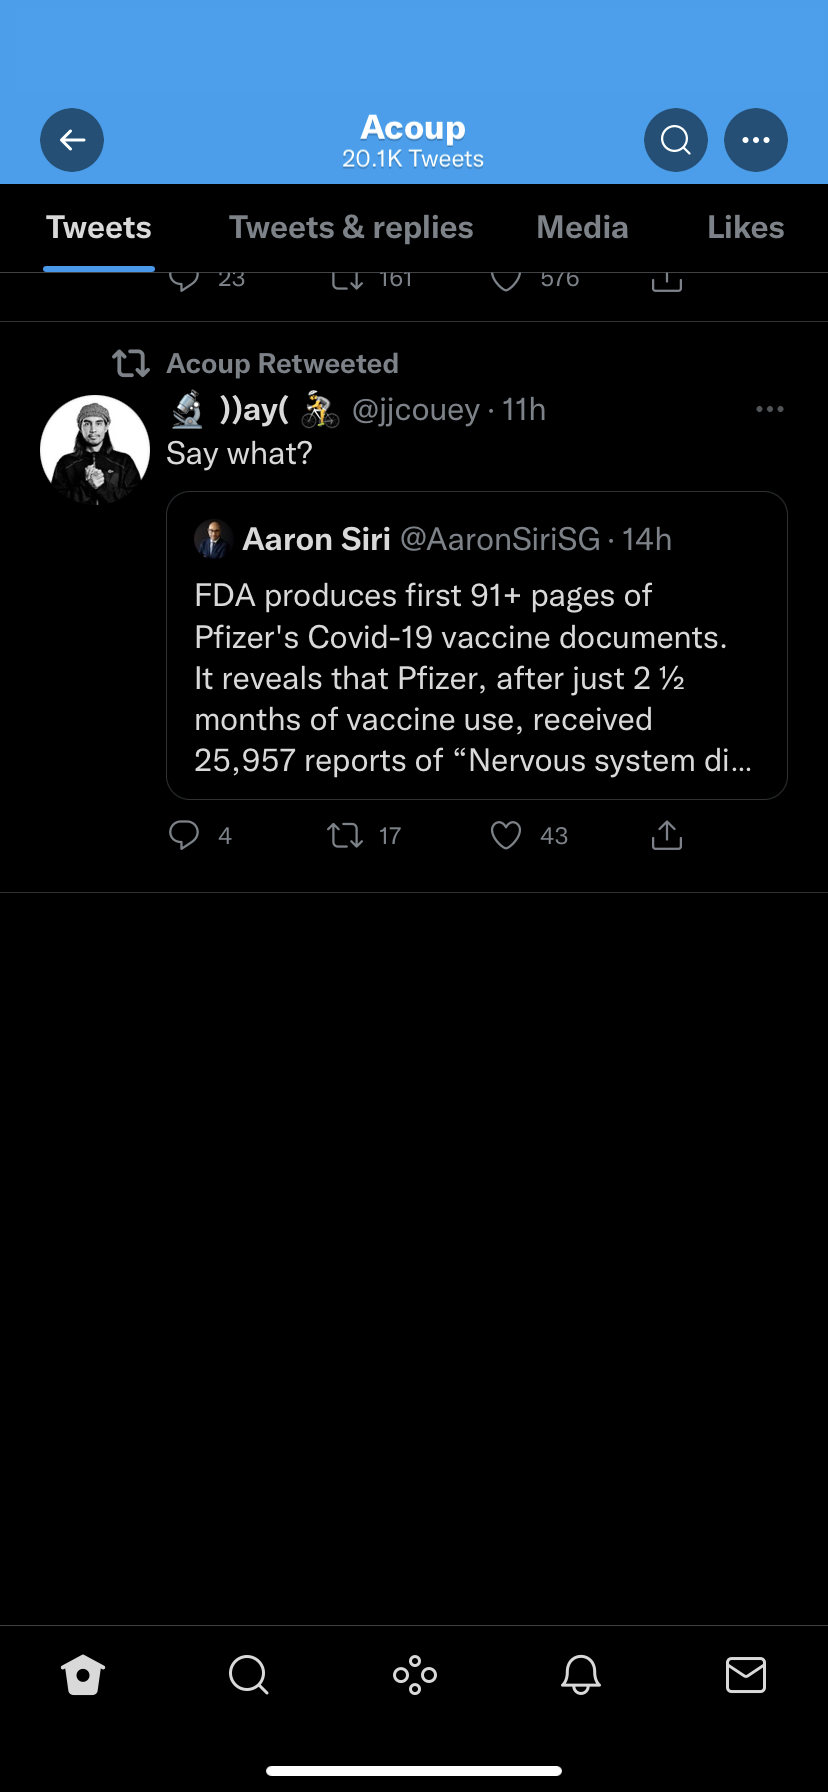Open Direct Messages envelope
Viewport: 828px width, 1792px height.
pyautogui.click(x=746, y=1675)
